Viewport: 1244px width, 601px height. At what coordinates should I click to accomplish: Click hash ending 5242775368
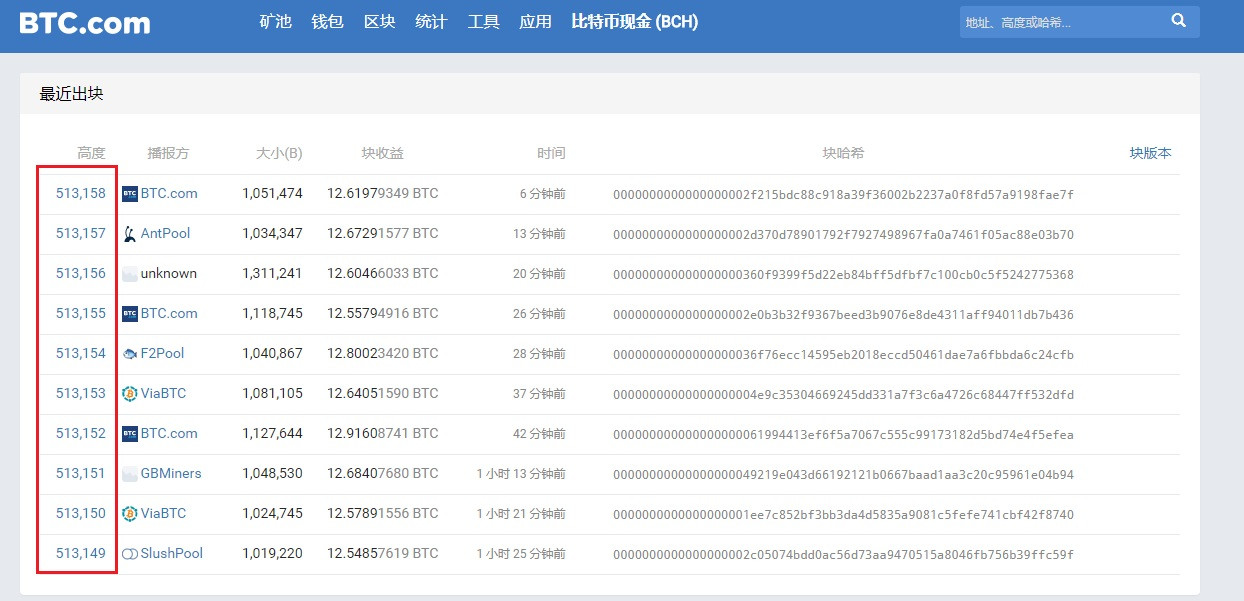coord(843,274)
